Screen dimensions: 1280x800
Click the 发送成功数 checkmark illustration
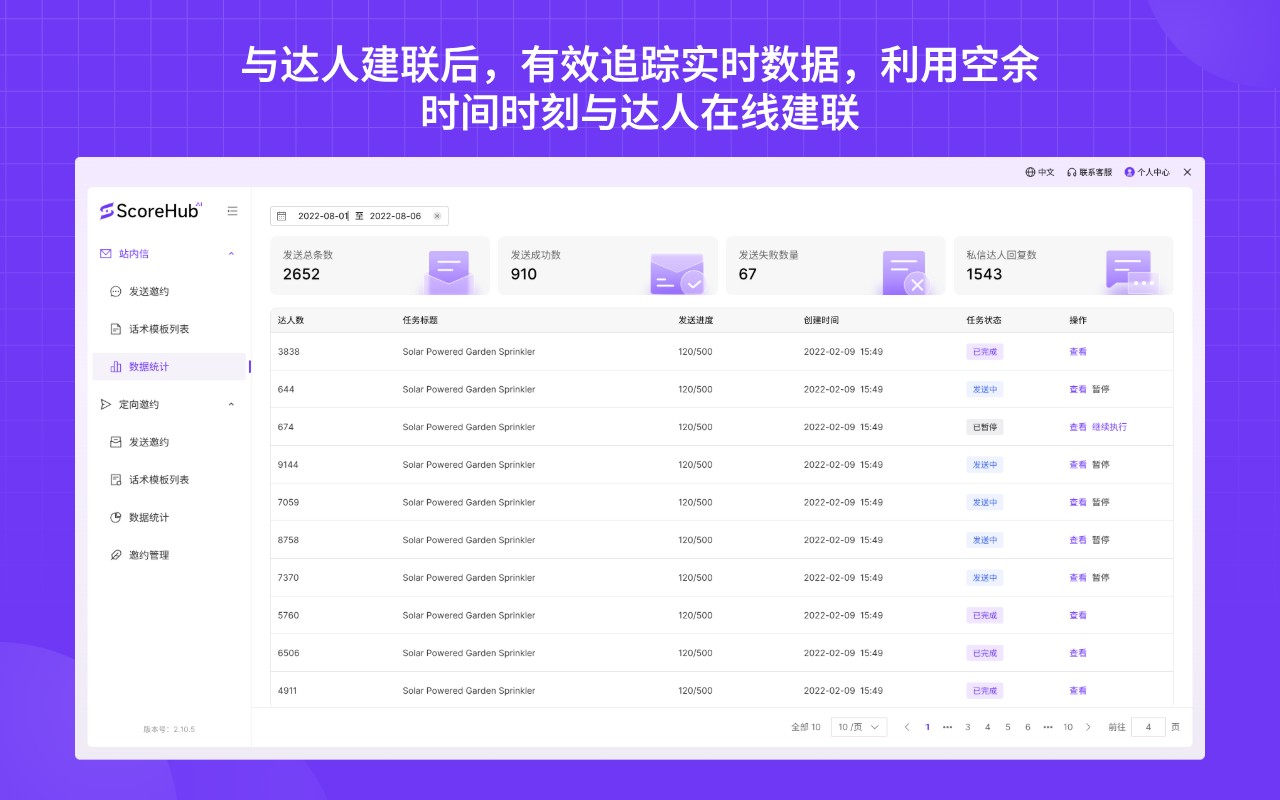coord(677,273)
